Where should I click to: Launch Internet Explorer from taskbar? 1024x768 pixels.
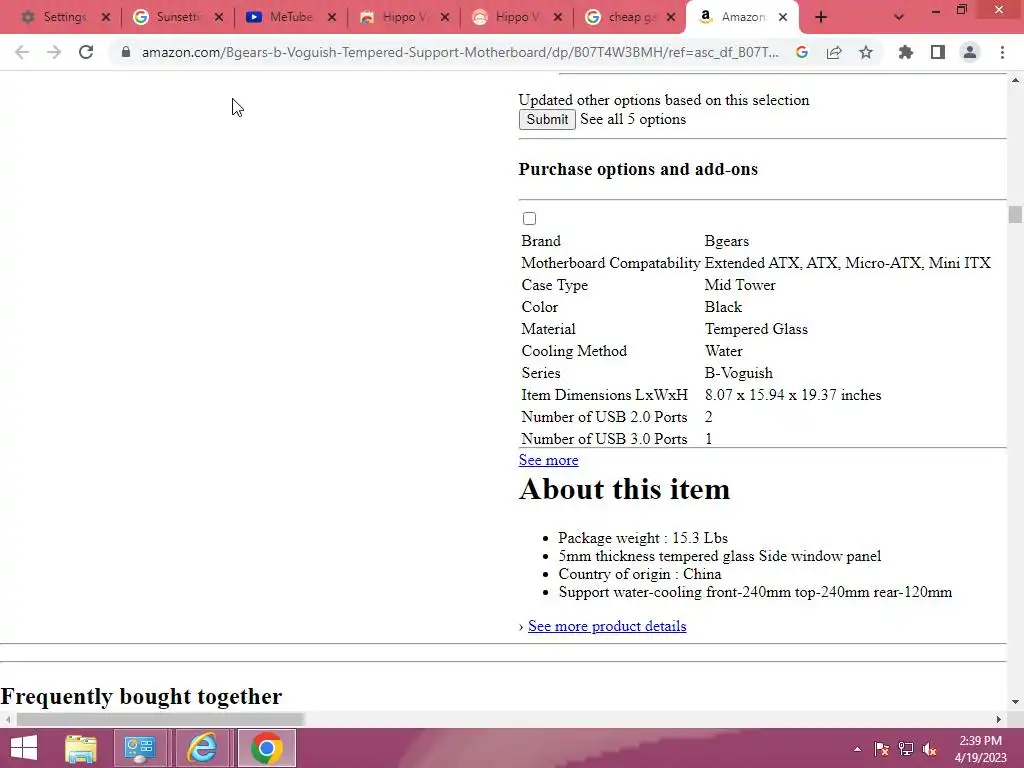(x=202, y=748)
